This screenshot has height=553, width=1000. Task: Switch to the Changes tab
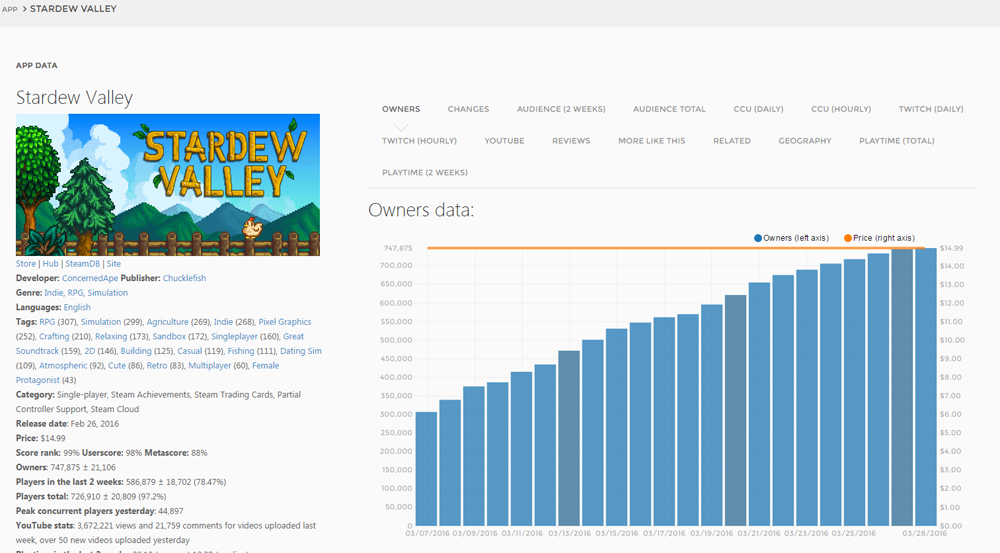pyautogui.click(x=468, y=109)
